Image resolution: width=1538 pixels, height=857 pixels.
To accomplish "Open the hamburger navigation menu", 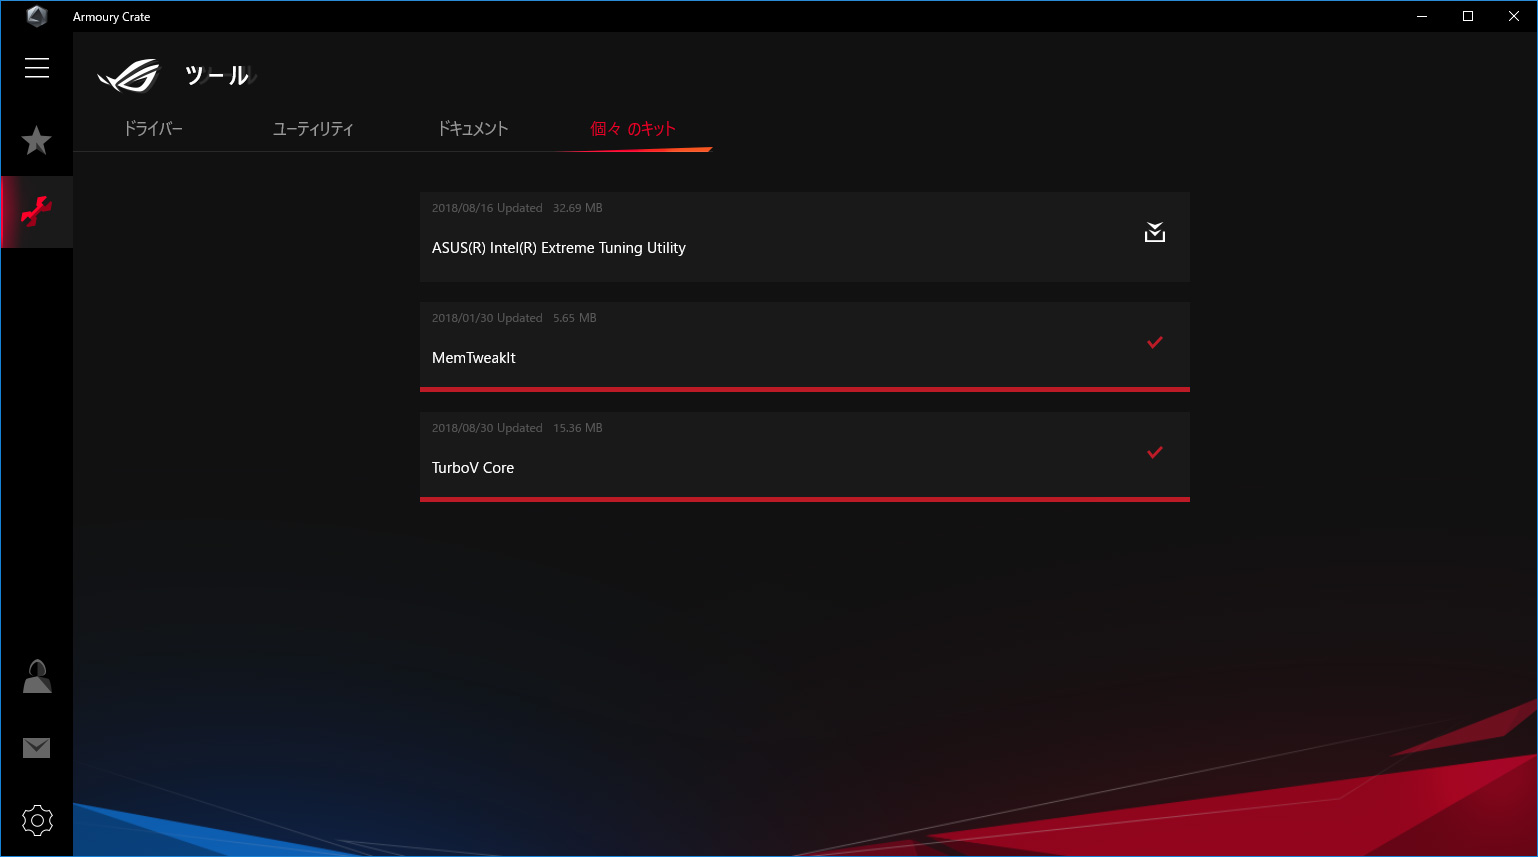I will click(37, 68).
